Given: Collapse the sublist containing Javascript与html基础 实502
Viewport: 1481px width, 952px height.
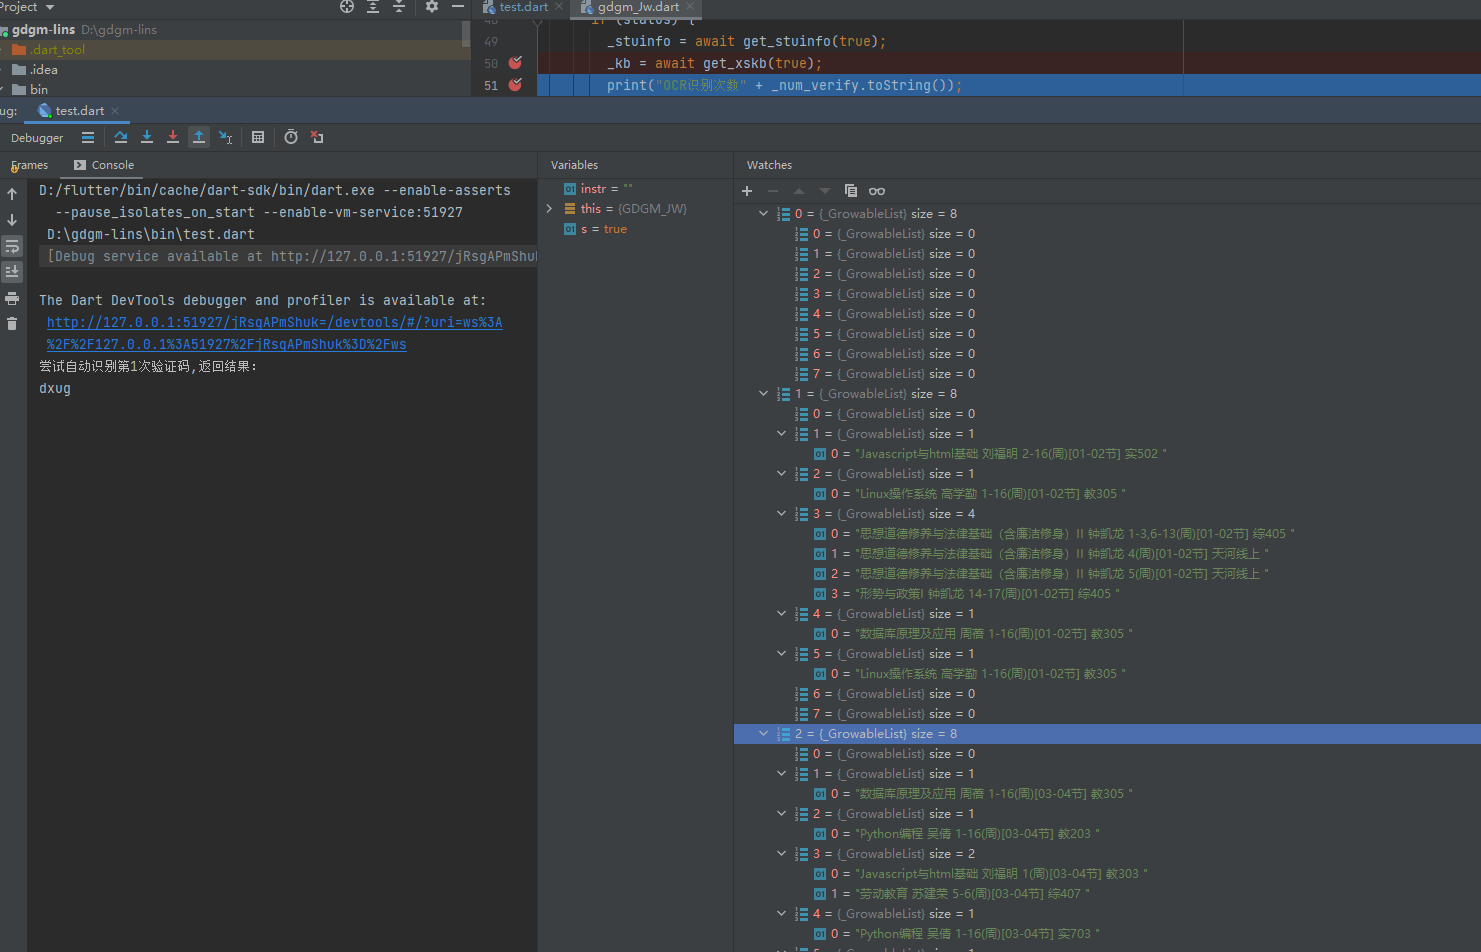Looking at the screenshot, I should (782, 434).
